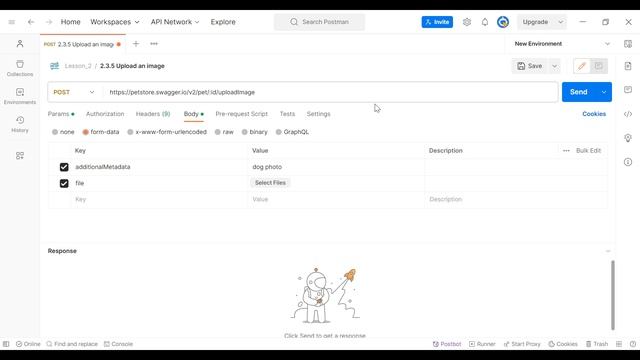Go forward with the right arrow
Image resolution: width=640 pixels, height=360 pixels.
[x=49, y=22]
